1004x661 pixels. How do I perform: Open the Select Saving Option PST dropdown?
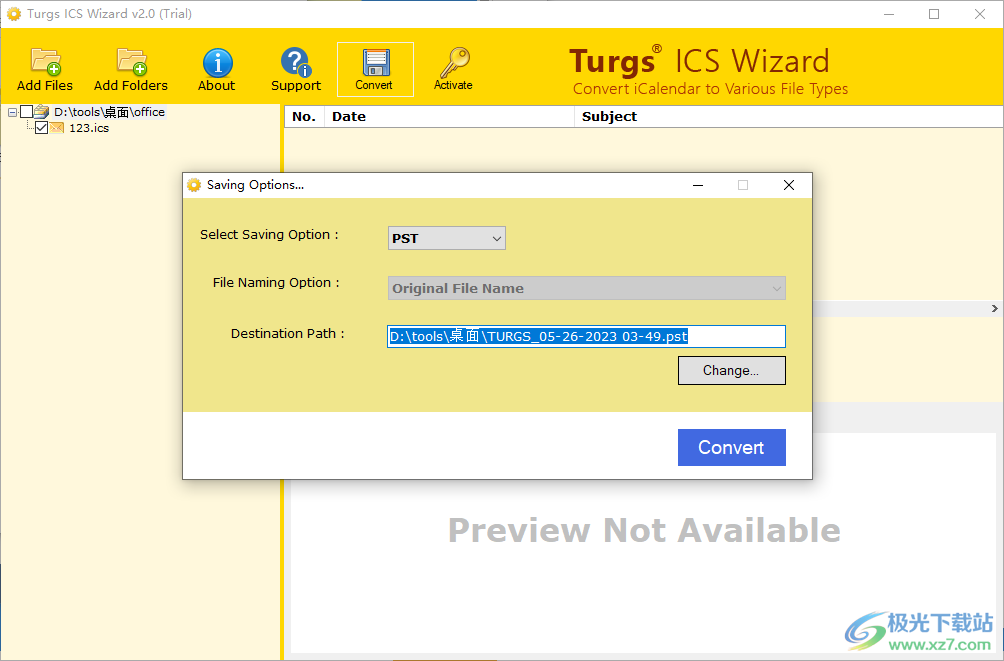[446, 238]
